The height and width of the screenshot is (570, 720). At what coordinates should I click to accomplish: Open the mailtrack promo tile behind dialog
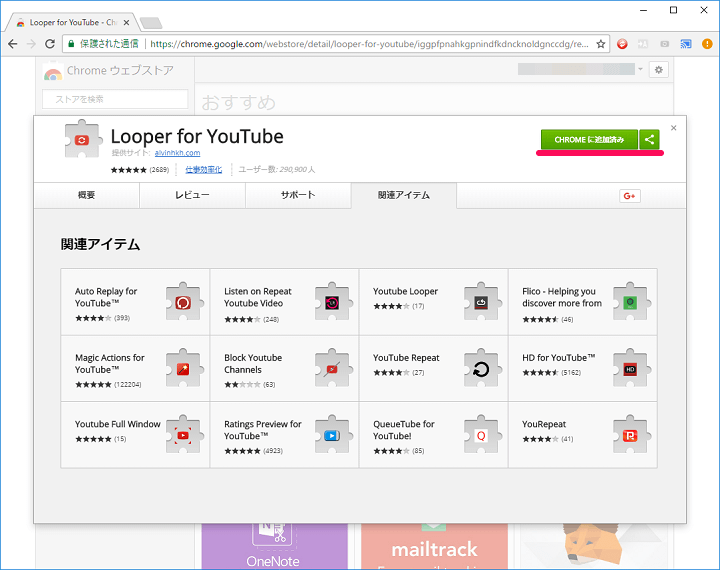[434, 547]
